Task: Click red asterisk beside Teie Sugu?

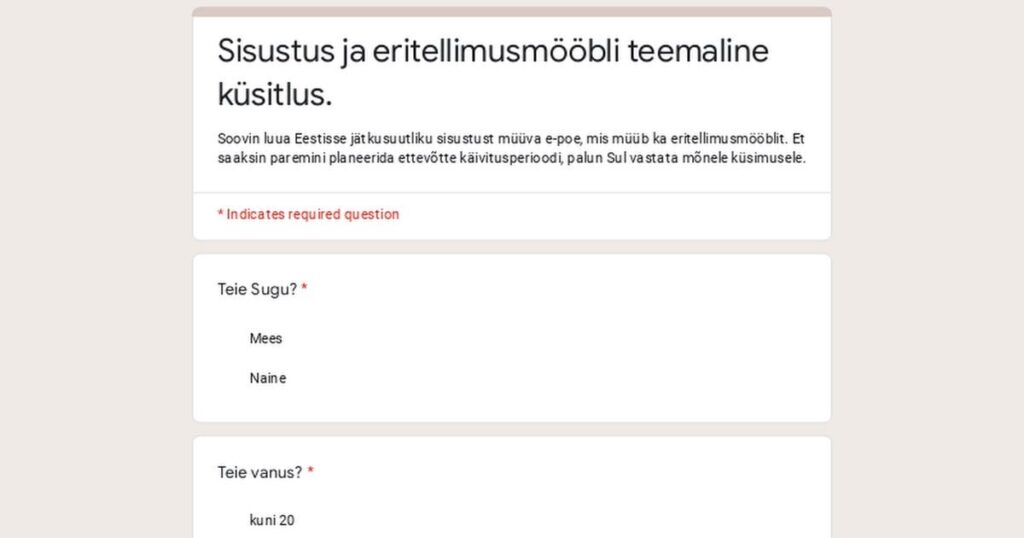Action: coord(304,288)
